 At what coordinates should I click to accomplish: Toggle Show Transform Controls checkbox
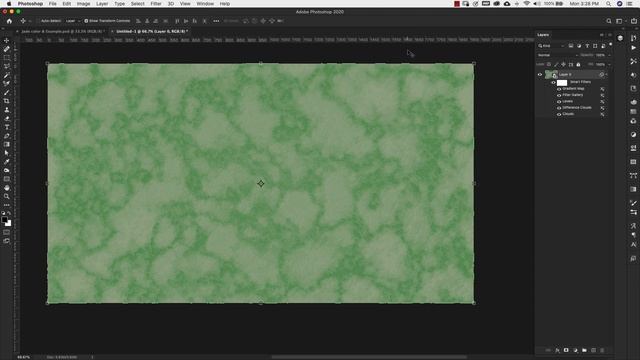click(x=86, y=21)
